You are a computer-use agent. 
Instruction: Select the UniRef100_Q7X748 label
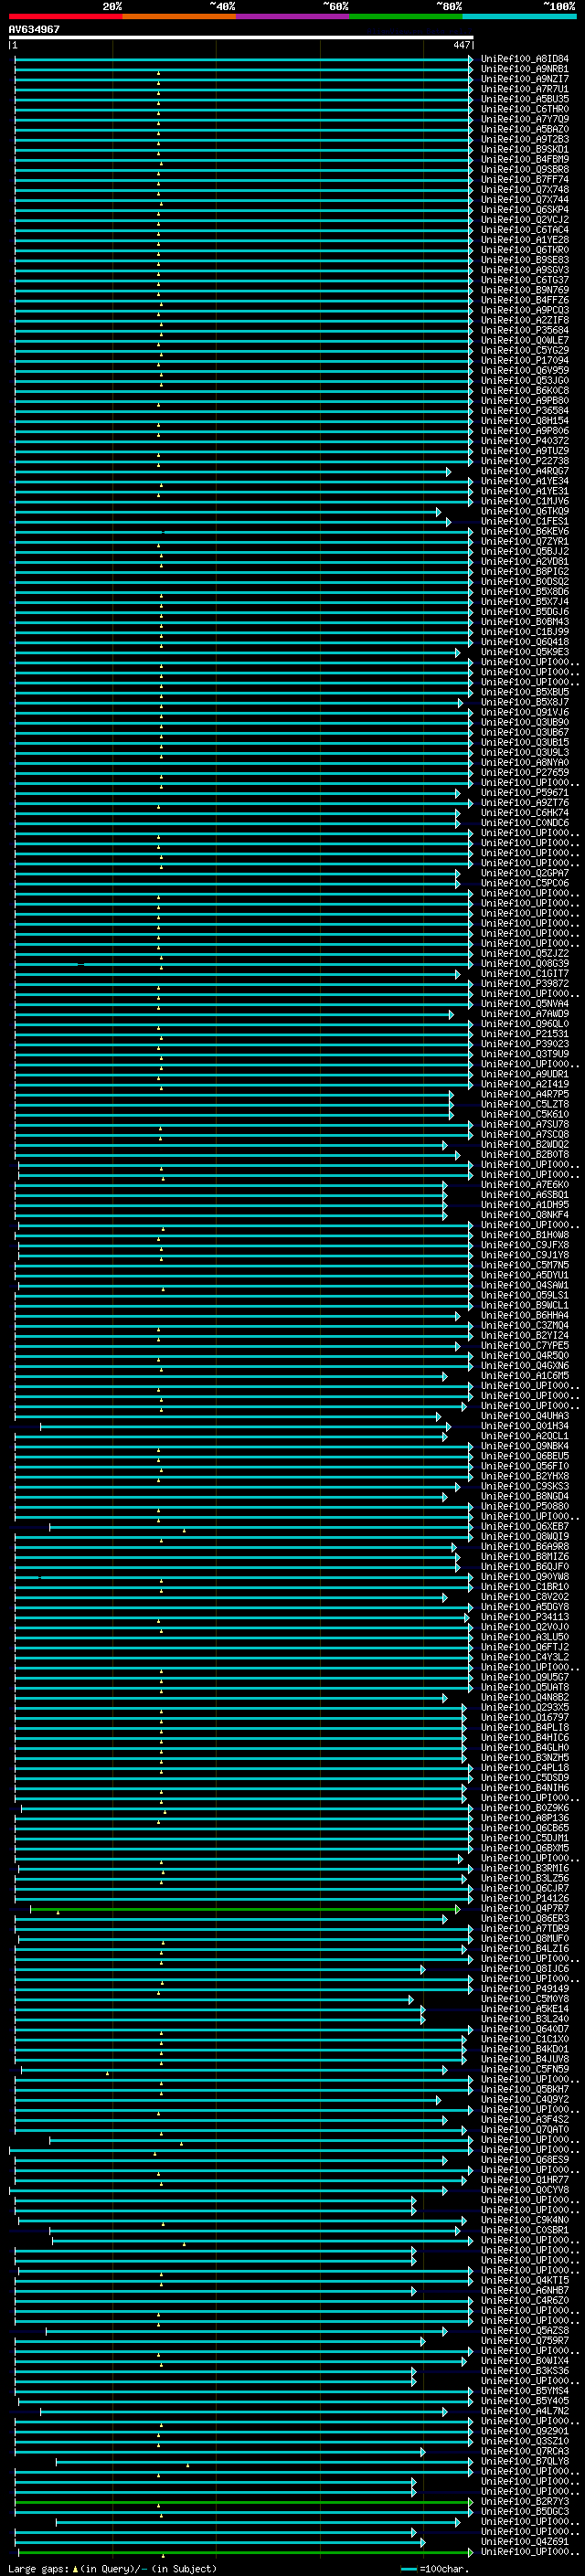525,189
